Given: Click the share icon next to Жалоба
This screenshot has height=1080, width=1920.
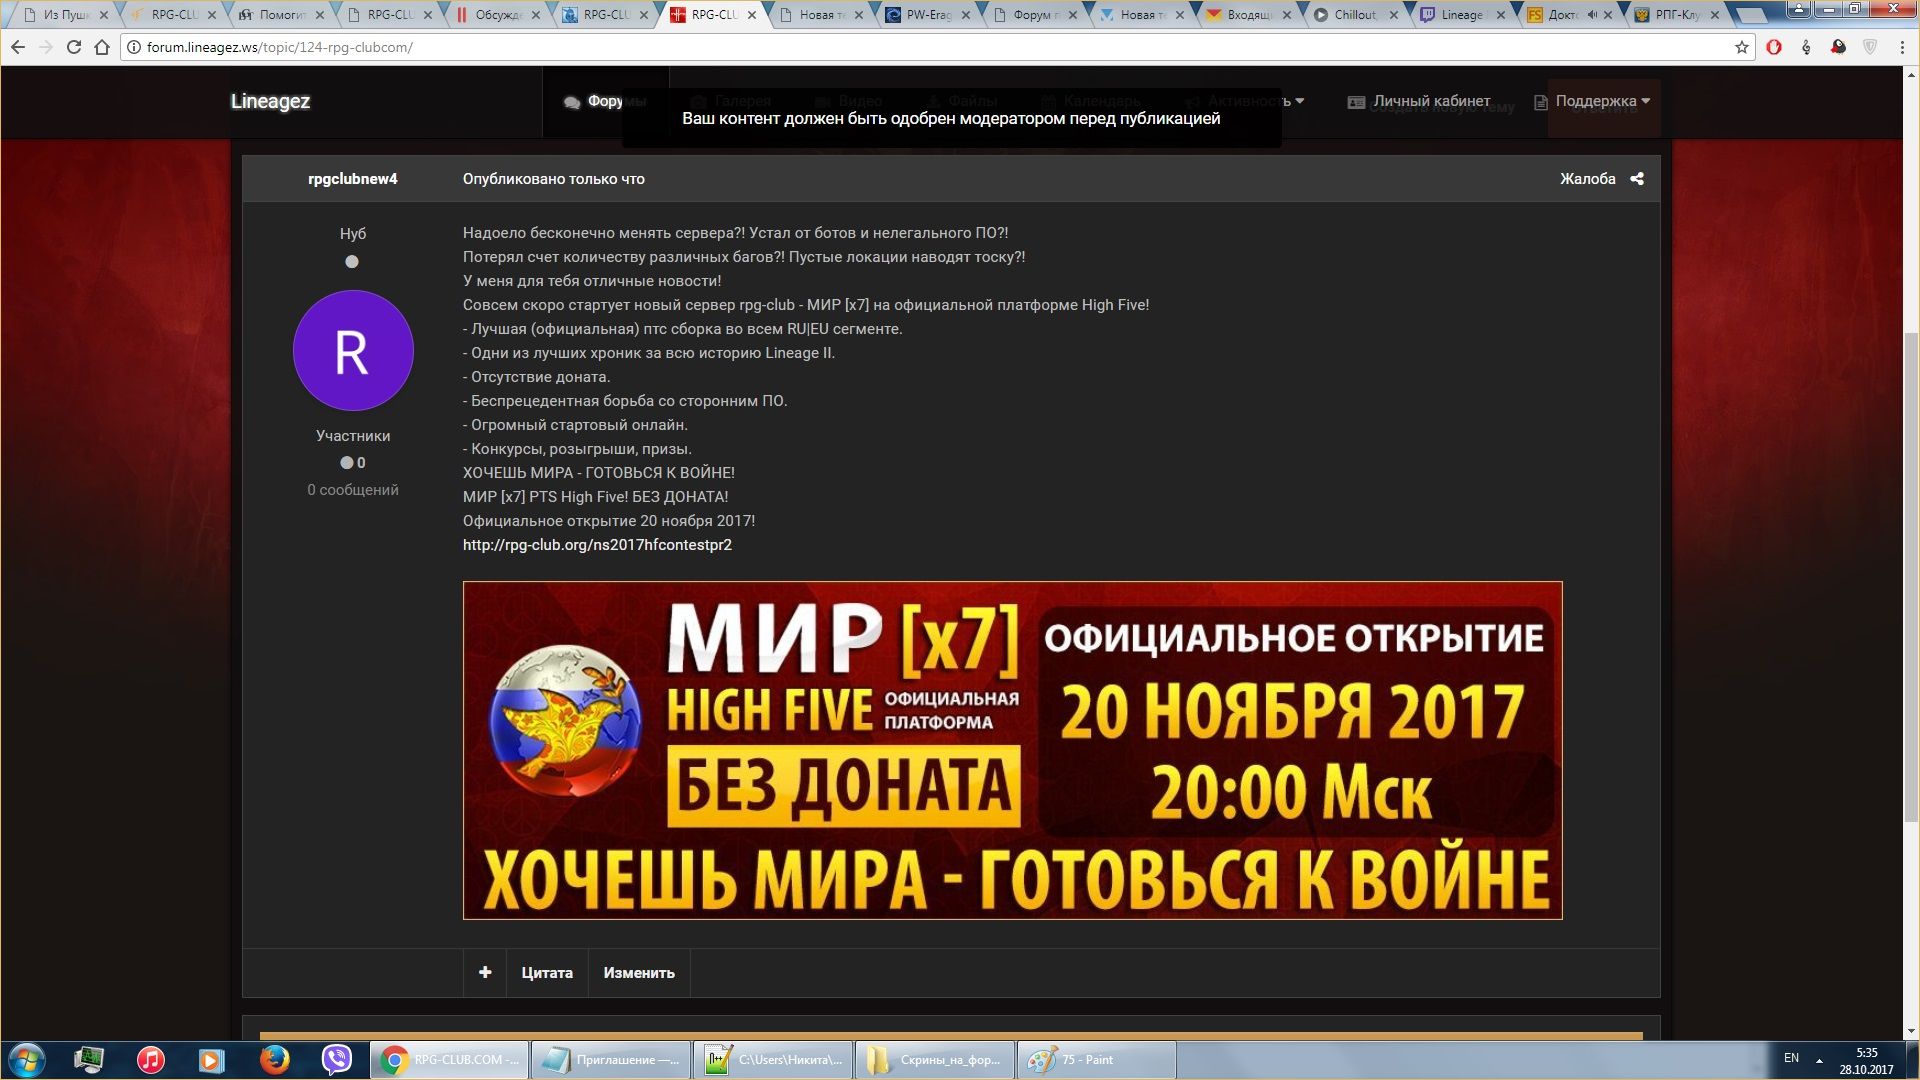Looking at the screenshot, I should tap(1637, 179).
